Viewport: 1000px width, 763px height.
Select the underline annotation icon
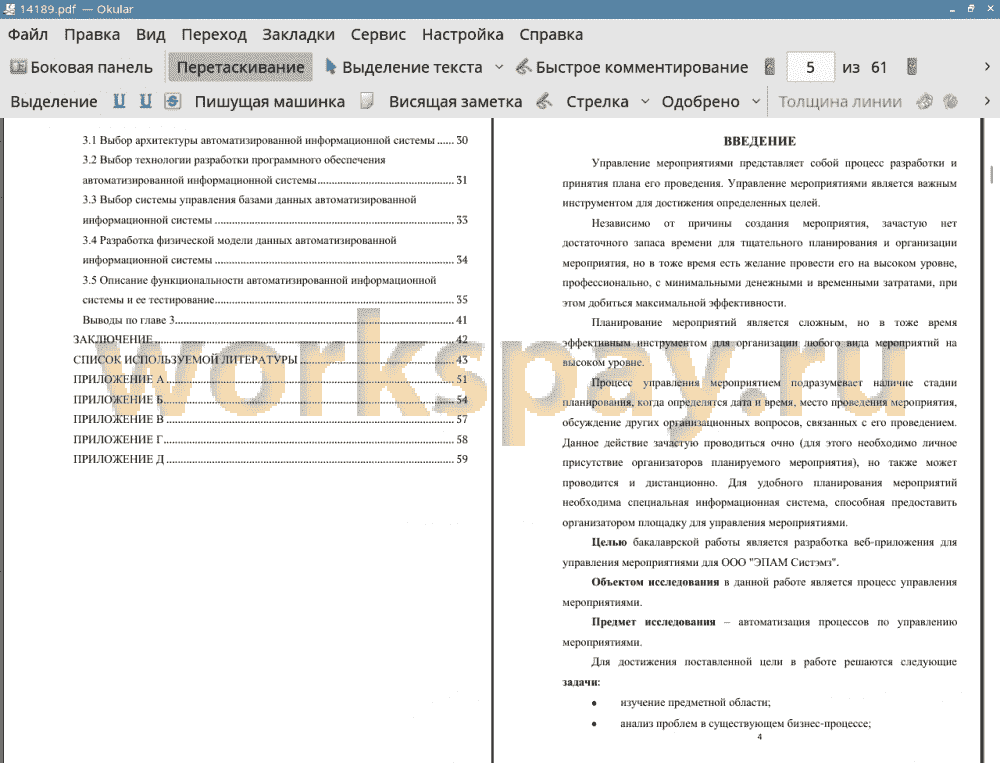coord(119,101)
